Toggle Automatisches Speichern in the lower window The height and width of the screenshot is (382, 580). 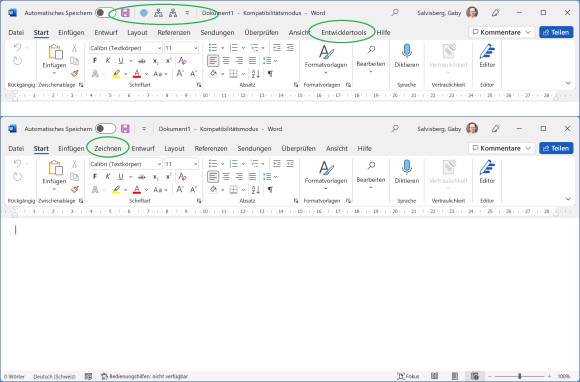coord(105,129)
